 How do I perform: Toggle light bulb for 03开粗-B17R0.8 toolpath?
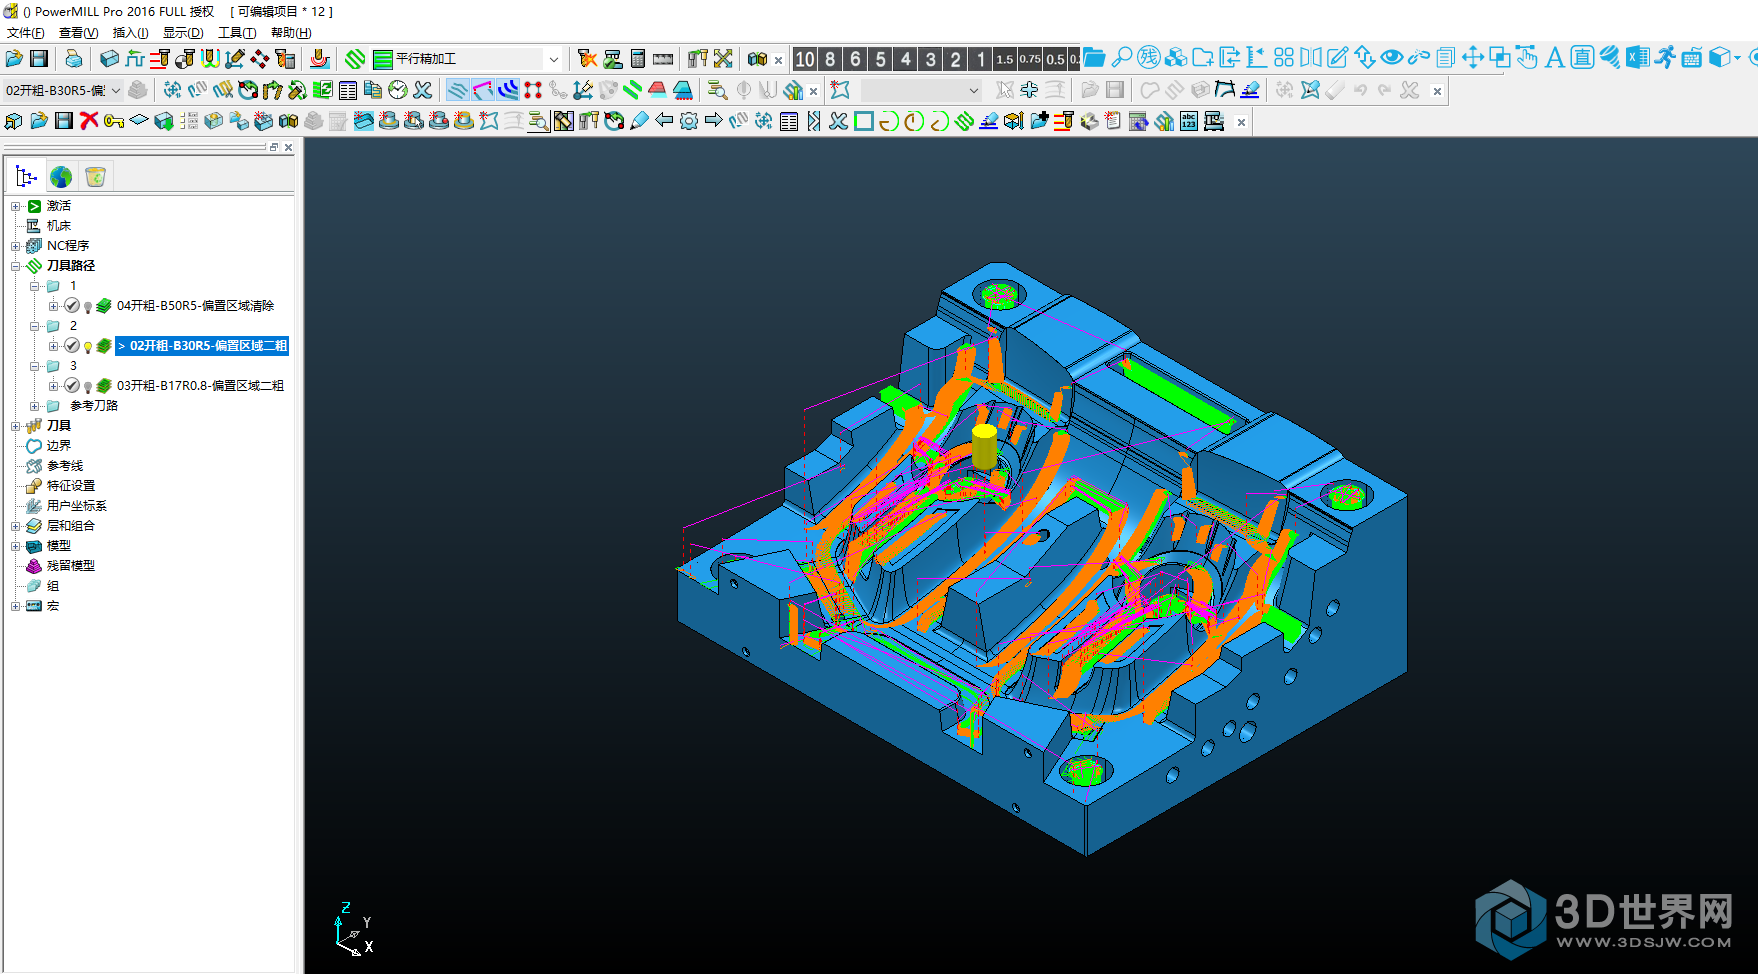pyautogui.click(x=88, y=387)
